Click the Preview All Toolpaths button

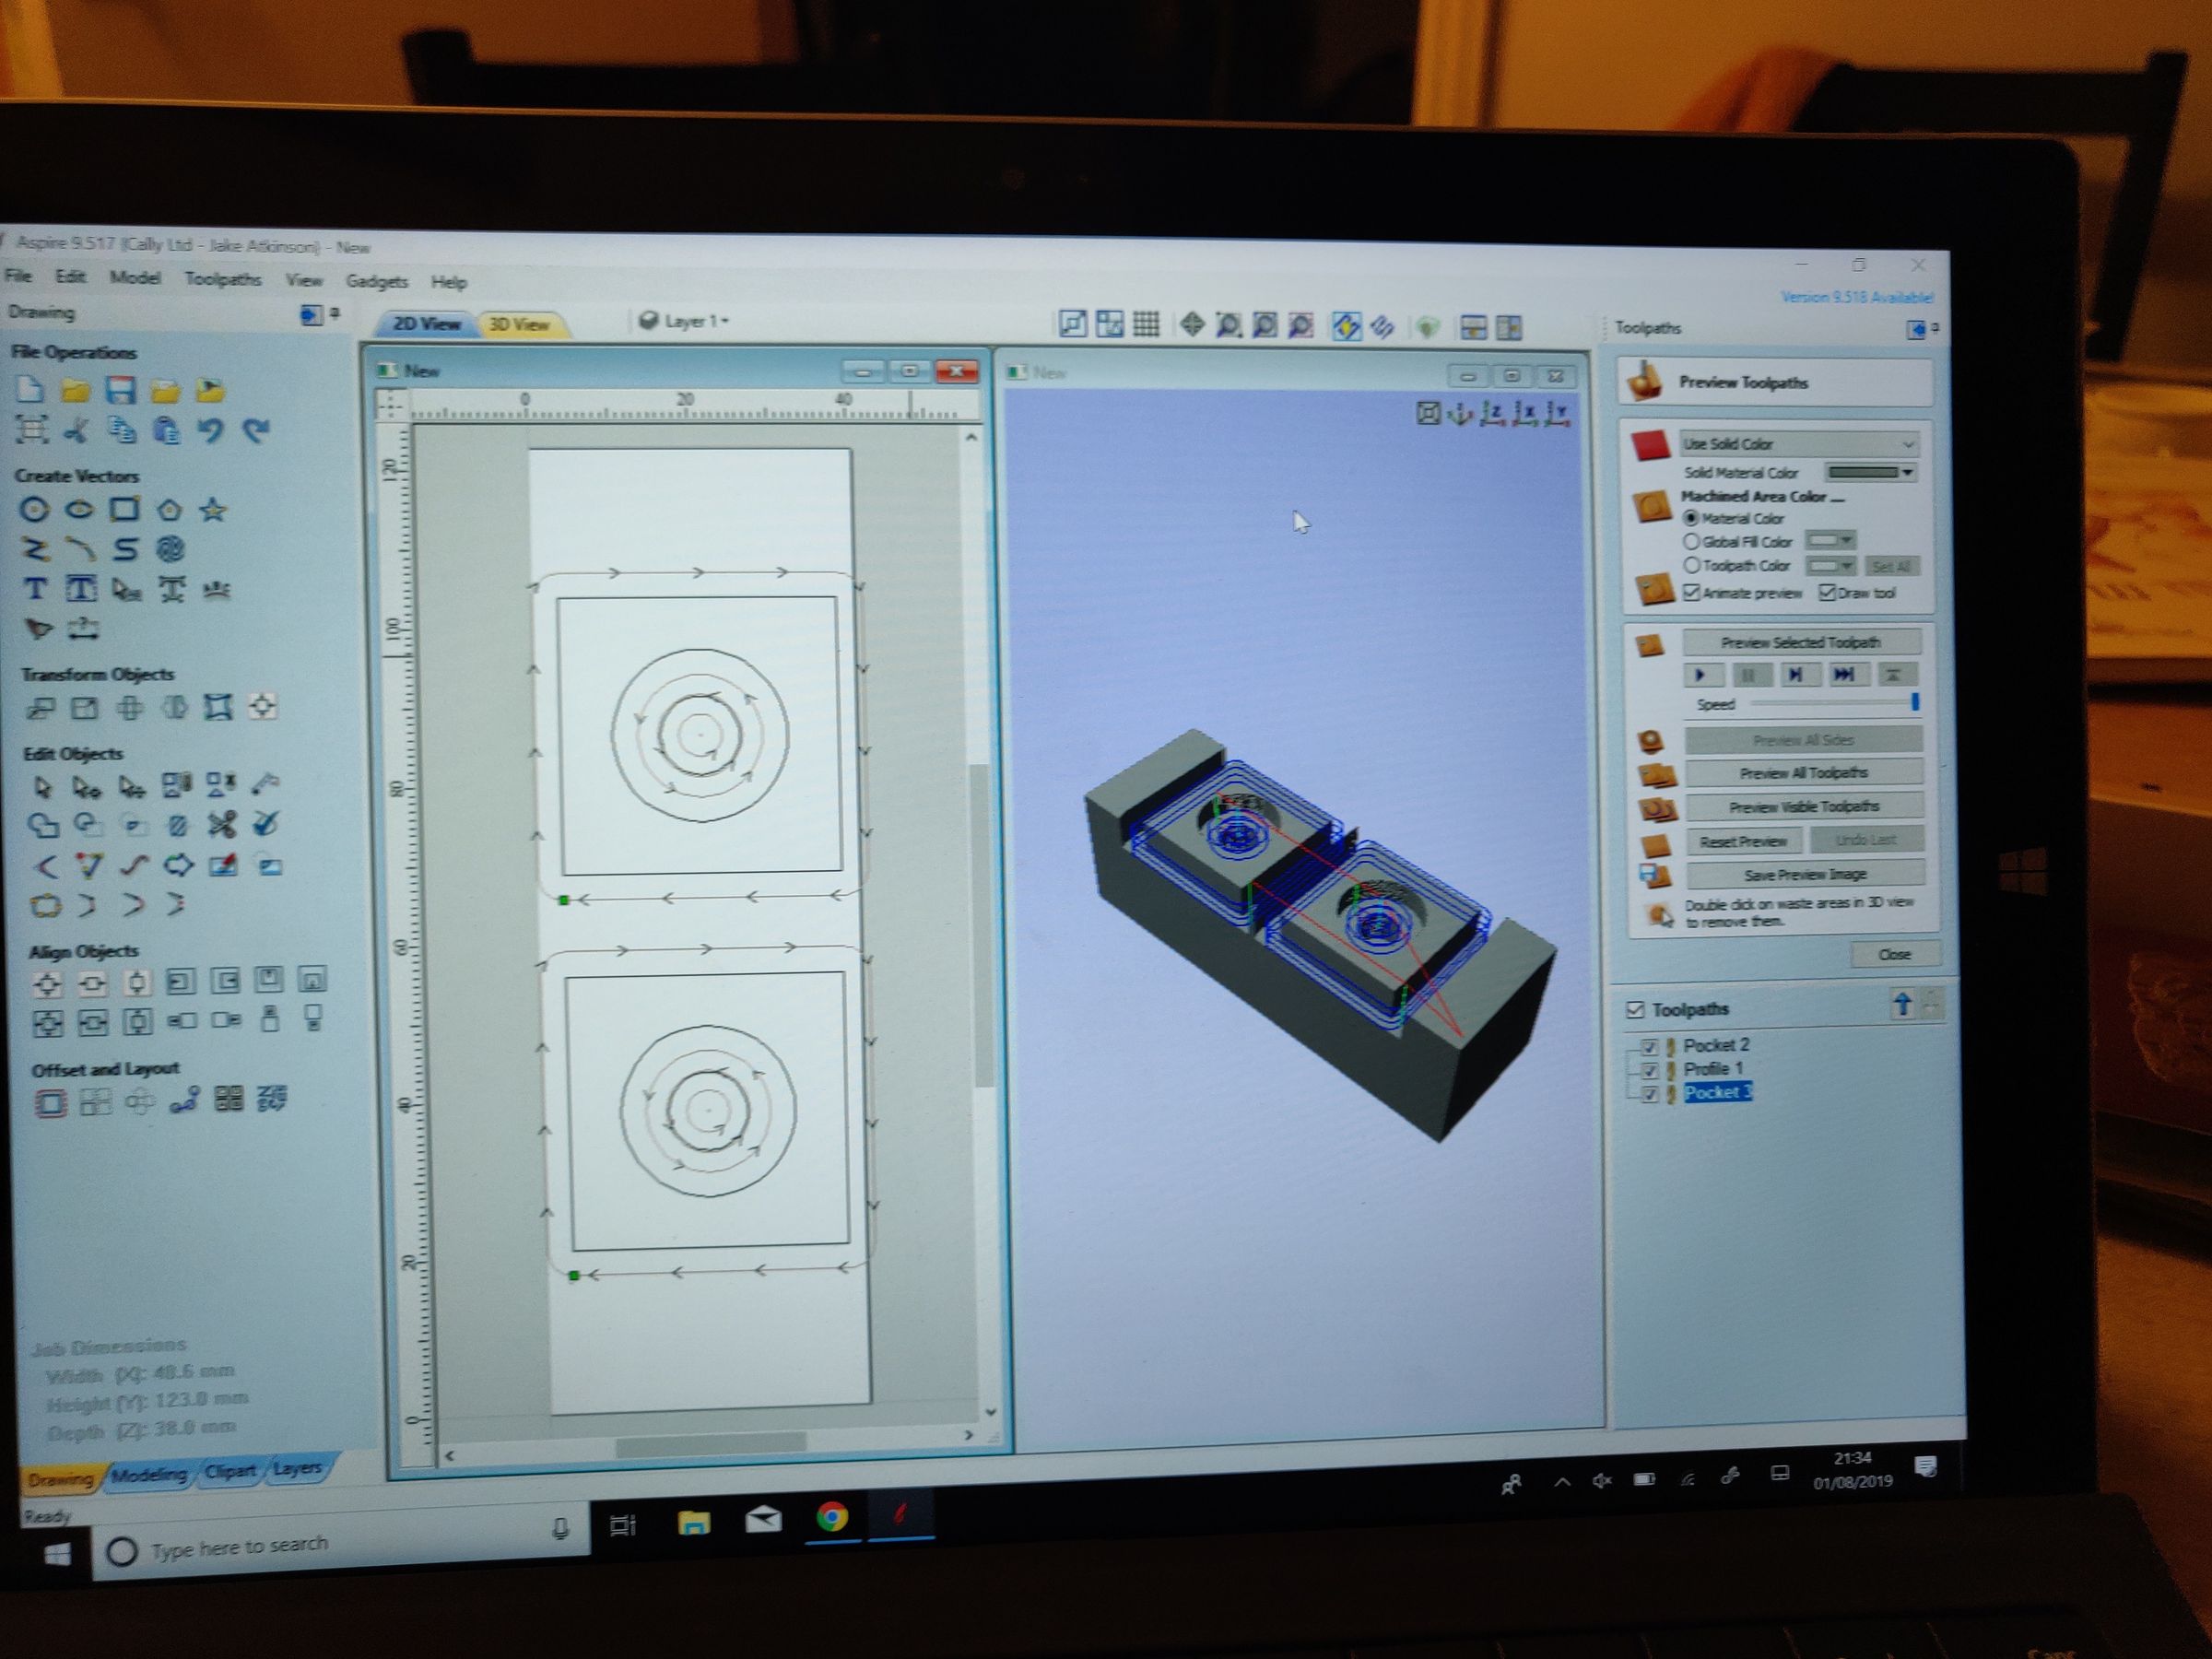1803,772
